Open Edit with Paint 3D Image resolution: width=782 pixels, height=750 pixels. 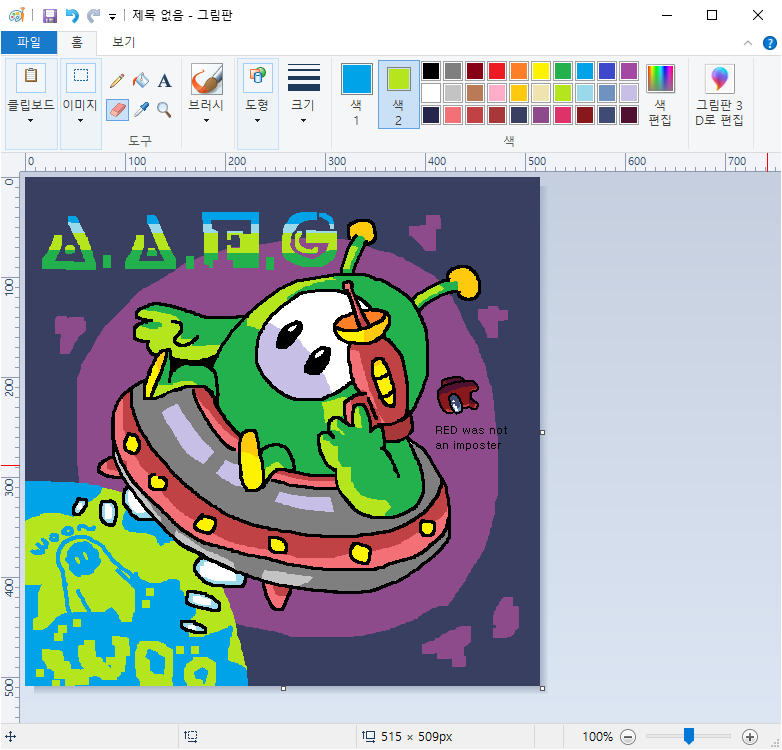pos(720,79)
